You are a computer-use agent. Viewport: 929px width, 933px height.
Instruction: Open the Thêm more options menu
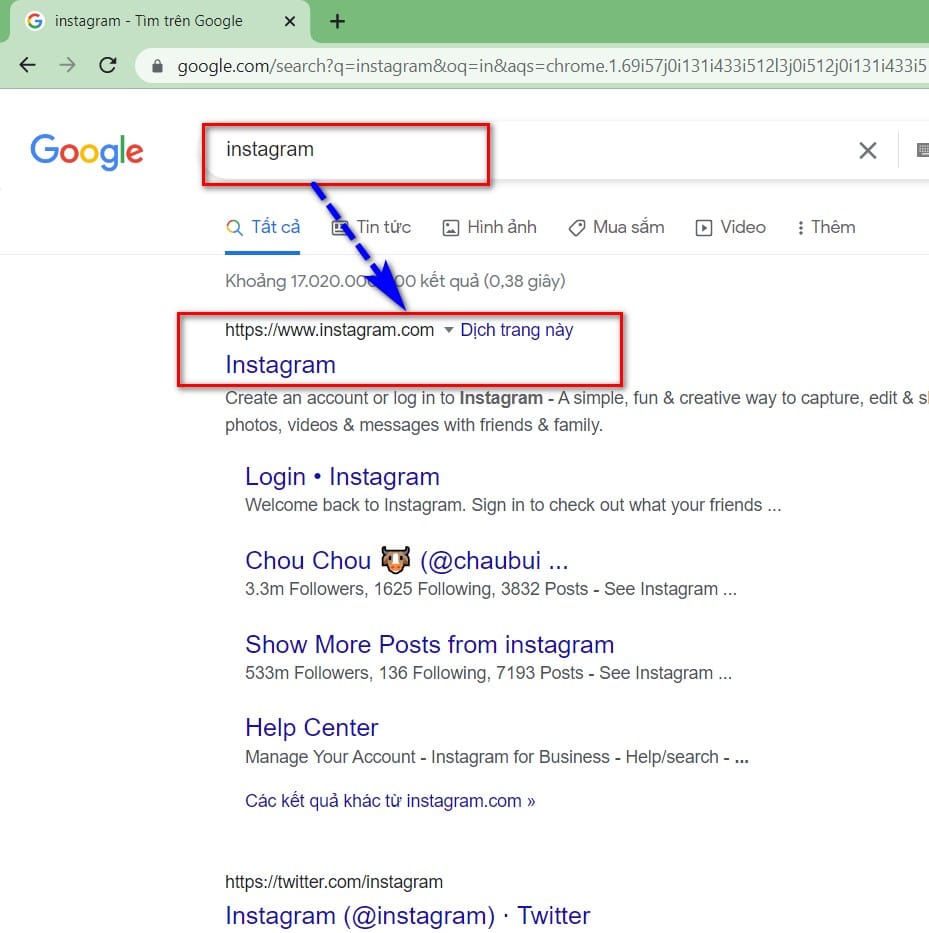[x=826, y=227]
